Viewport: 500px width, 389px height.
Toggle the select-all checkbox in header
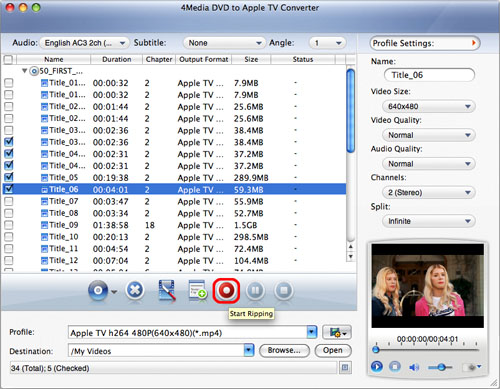(x=8, y=59)
